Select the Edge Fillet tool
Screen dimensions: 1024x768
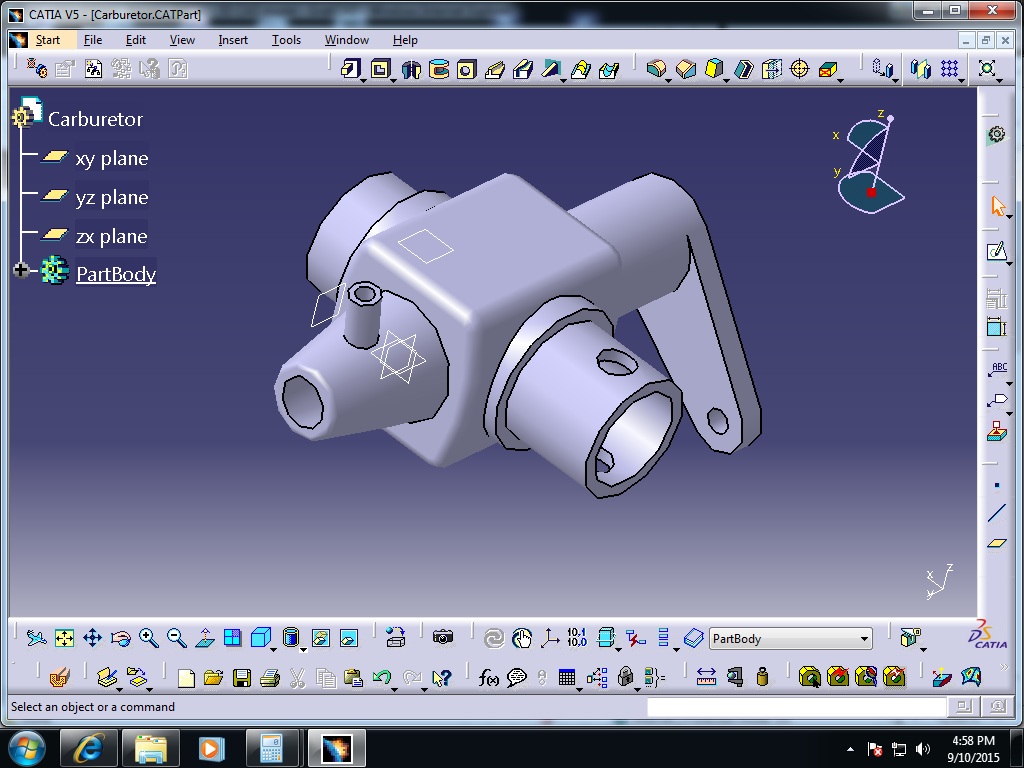656,69
